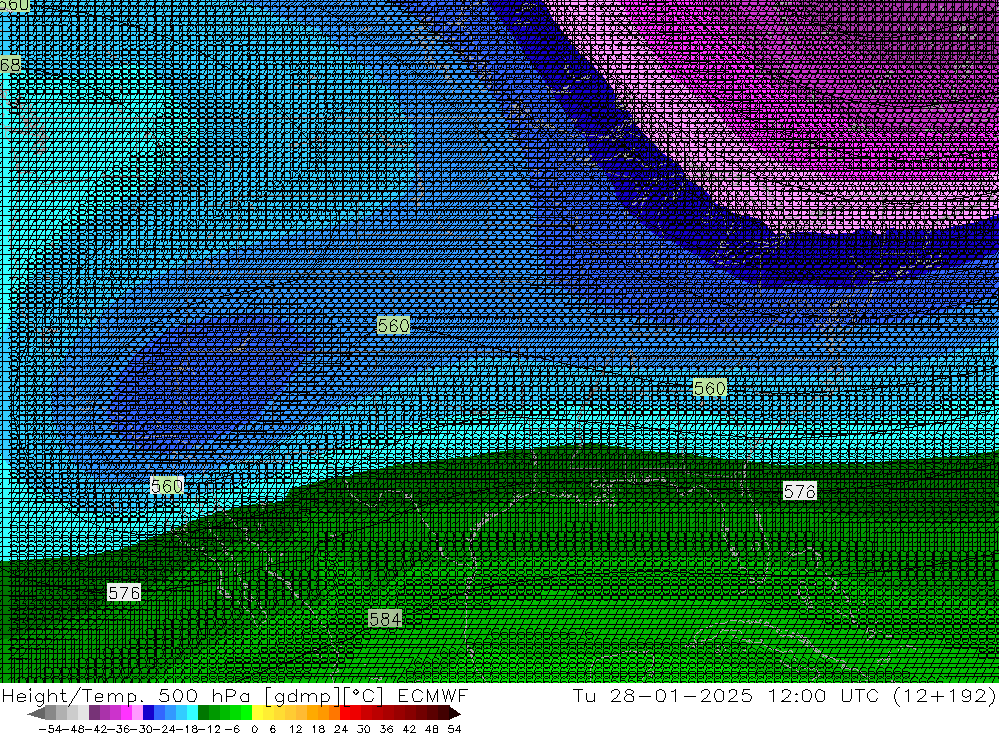Click the 584 contour label
Viewport: 1000px width, 733px height.
tap(385, 619)
